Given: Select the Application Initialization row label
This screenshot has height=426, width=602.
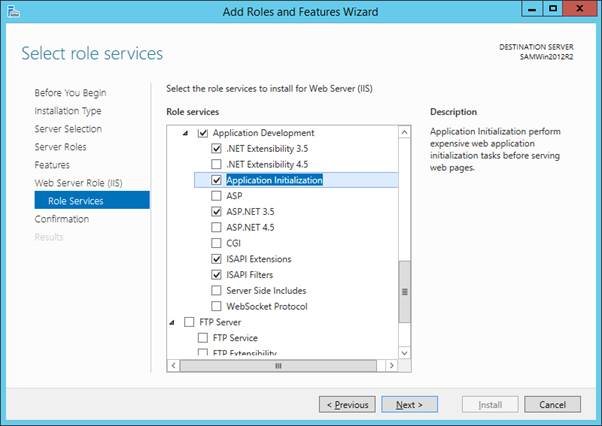Looking at the screenshot, I should (275, 180).
